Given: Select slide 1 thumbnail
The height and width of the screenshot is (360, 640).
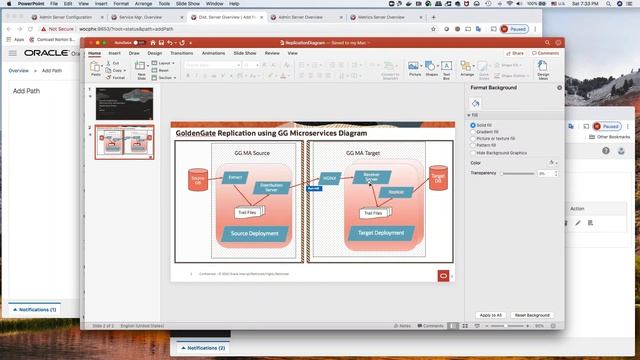Looking at the screenshot, I should [124, 104].
